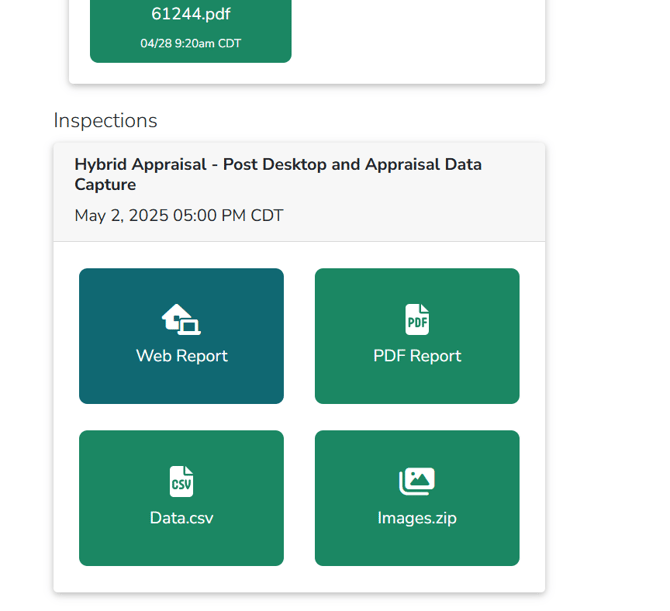Click the "Images.zip" label text
Image resolution: width=670 pixels, height=611 pixels.
[x=417, y=518]
